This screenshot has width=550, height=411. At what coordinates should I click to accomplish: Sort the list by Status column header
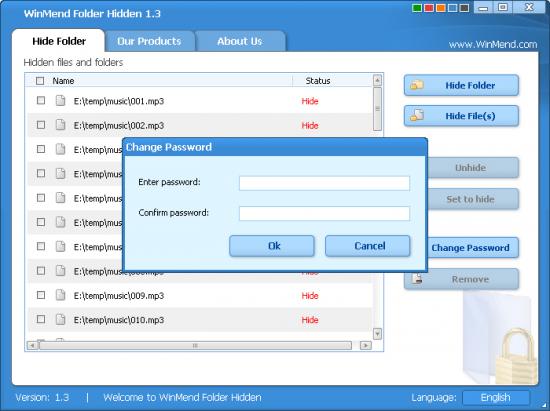pyautogui.click(x=318, y=81)
